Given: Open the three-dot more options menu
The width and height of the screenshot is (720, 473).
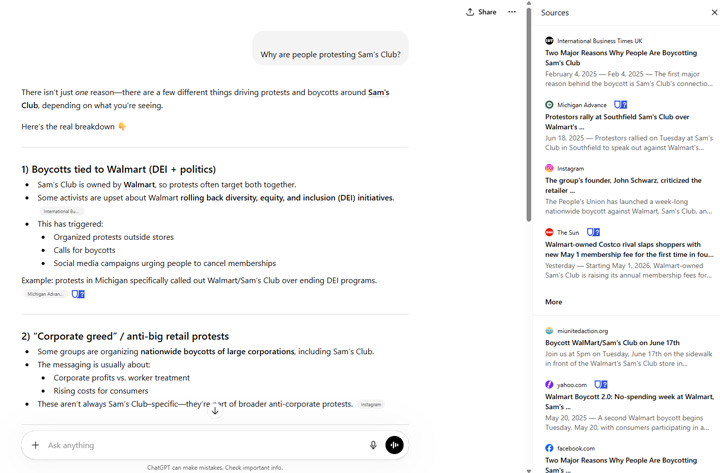Looking at the screenshot, I should click(x=512, y=12).
